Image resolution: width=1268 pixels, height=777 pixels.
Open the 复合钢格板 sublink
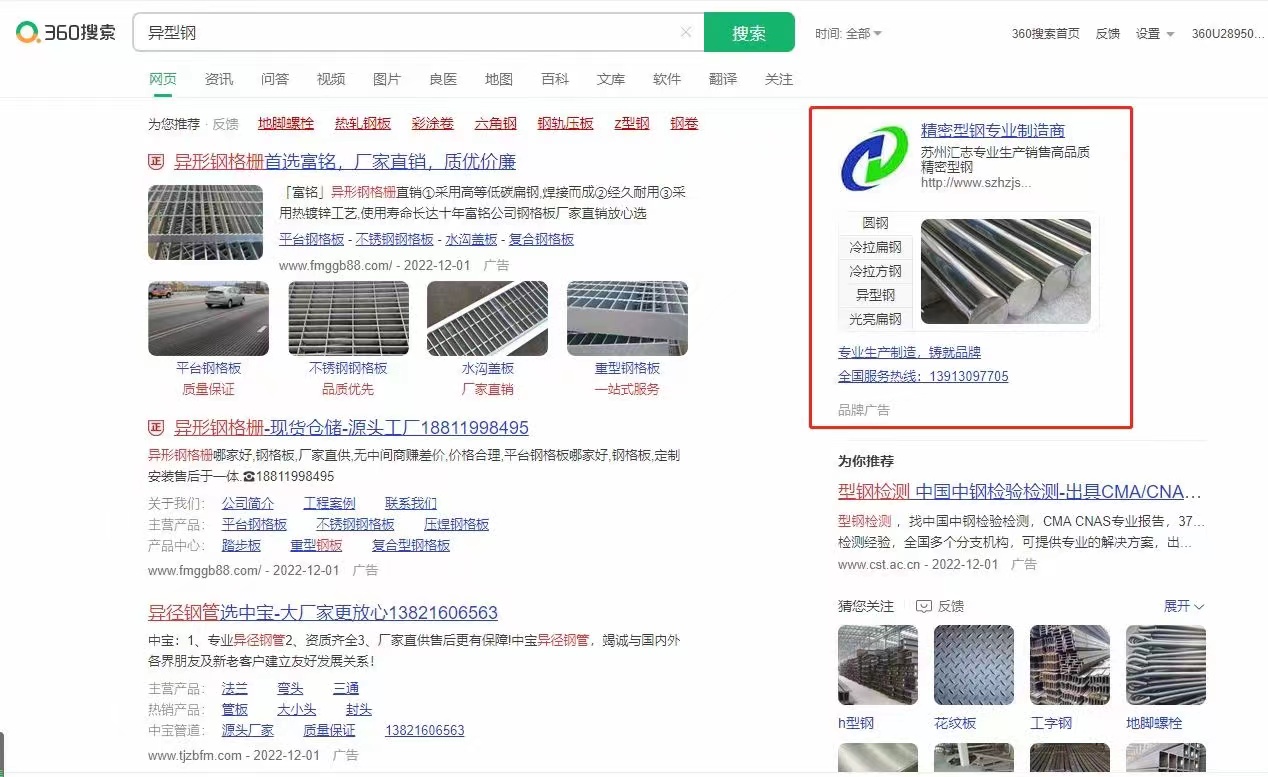tap(541, 239)
